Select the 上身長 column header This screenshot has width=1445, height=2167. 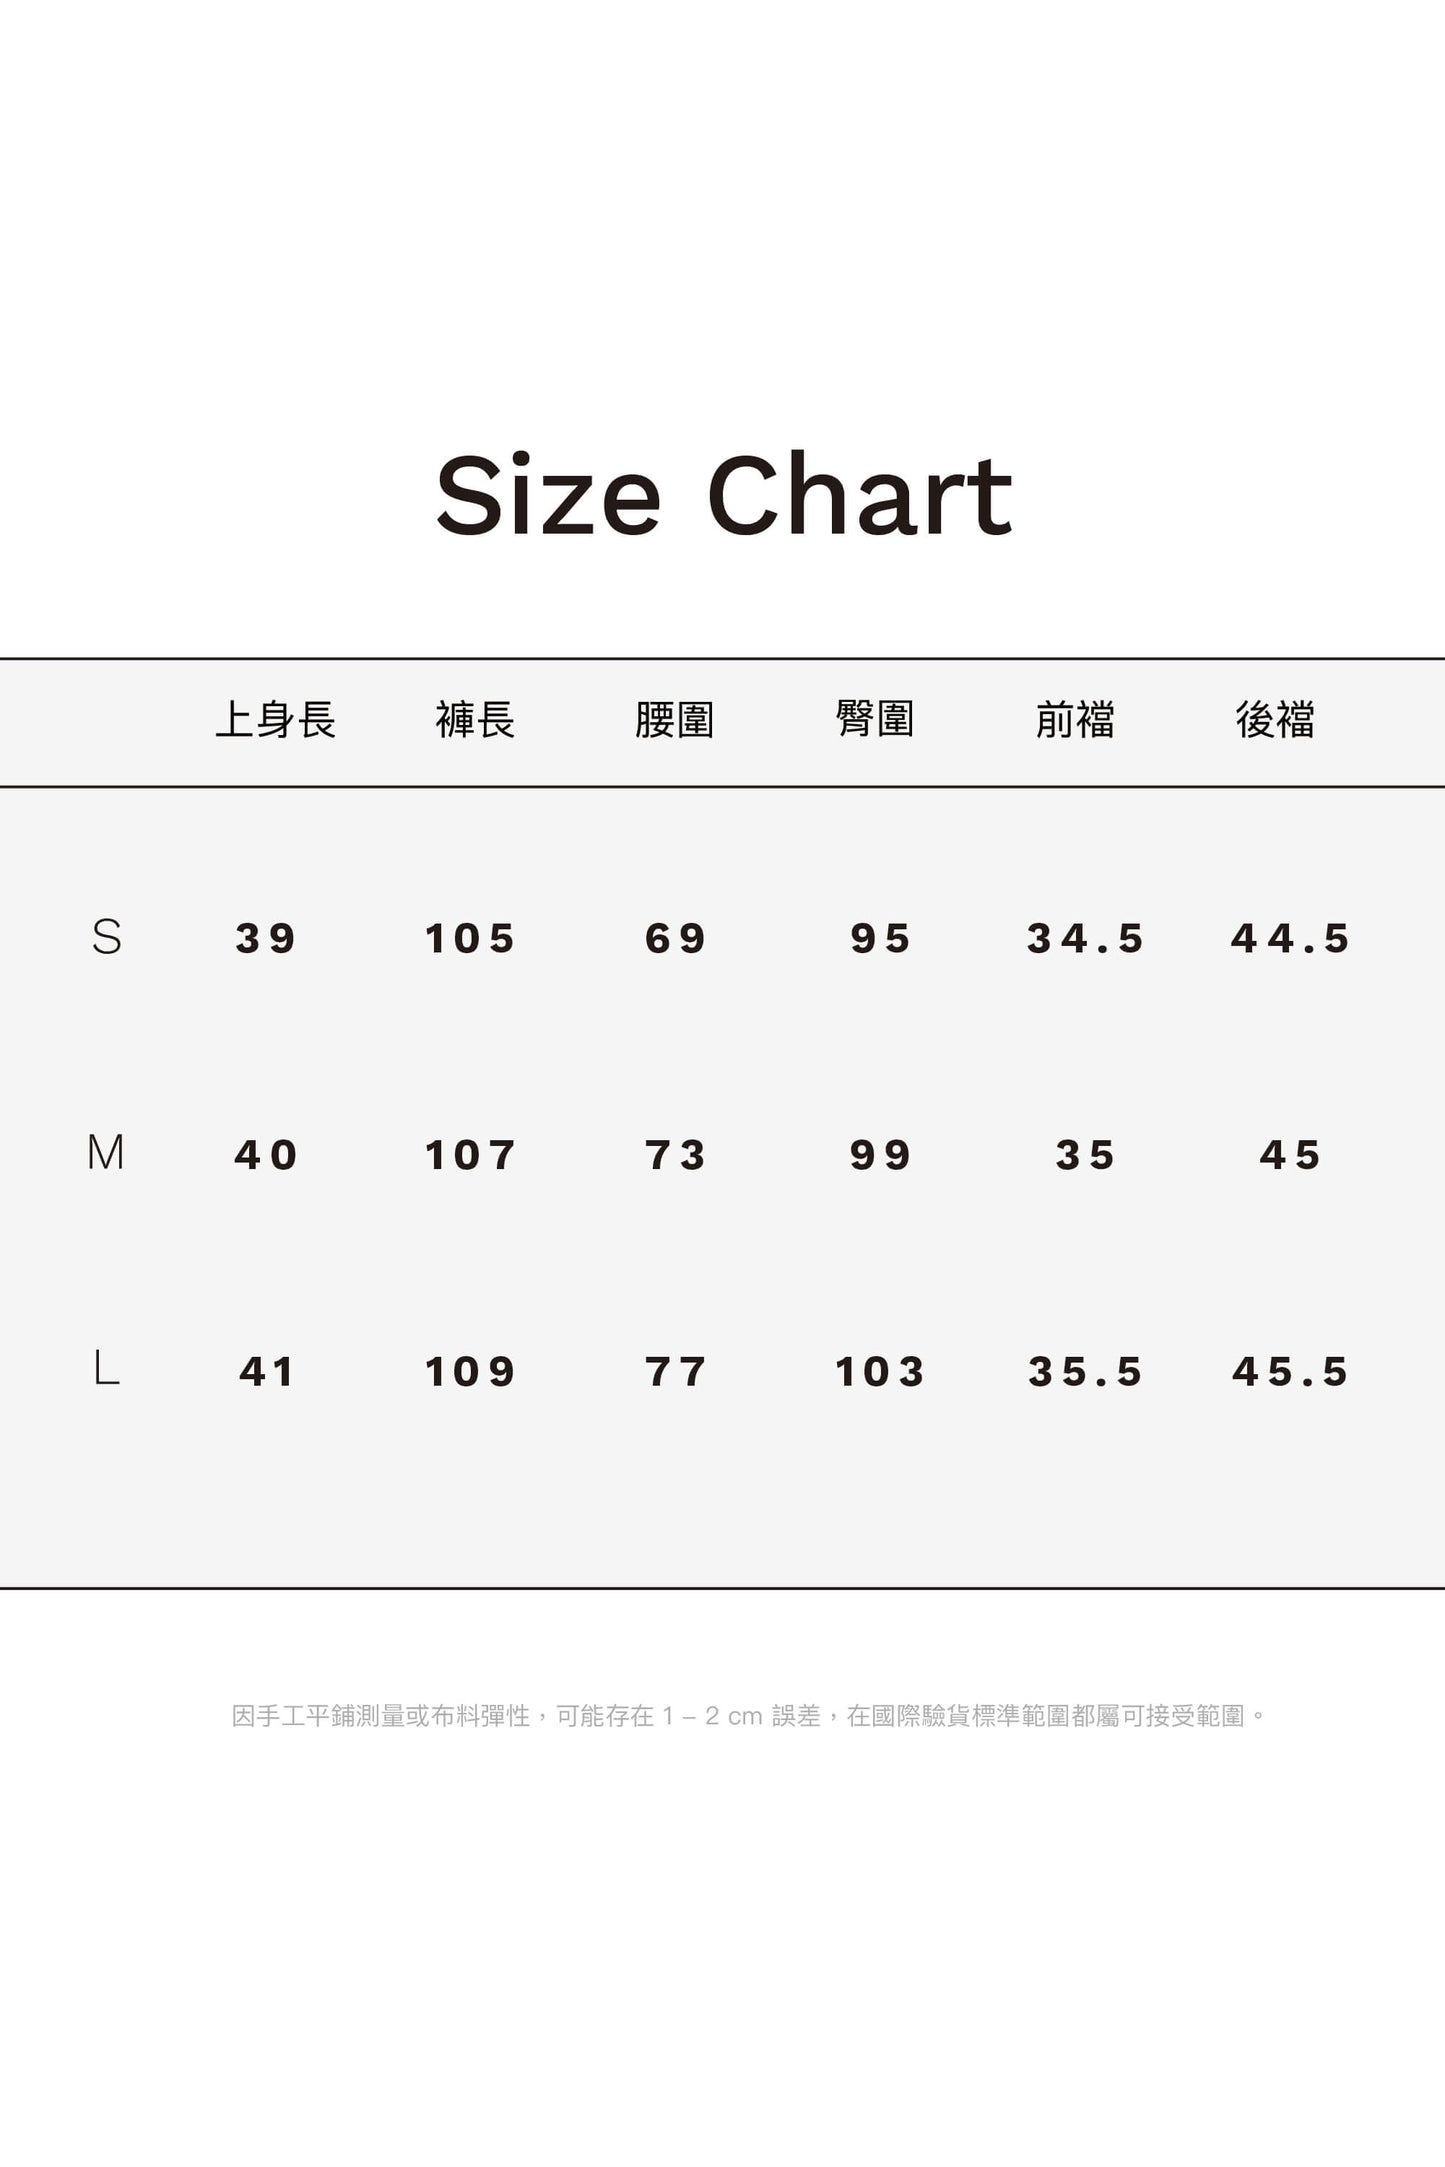(275, 720)
